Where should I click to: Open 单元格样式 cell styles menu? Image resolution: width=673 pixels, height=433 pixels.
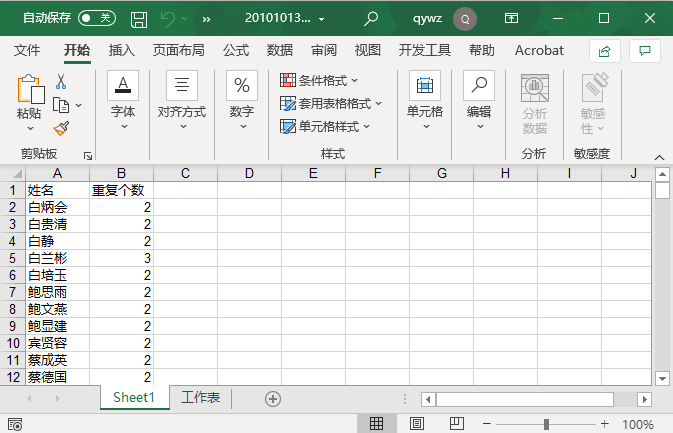pyautogui.click(x=324, y=127)
